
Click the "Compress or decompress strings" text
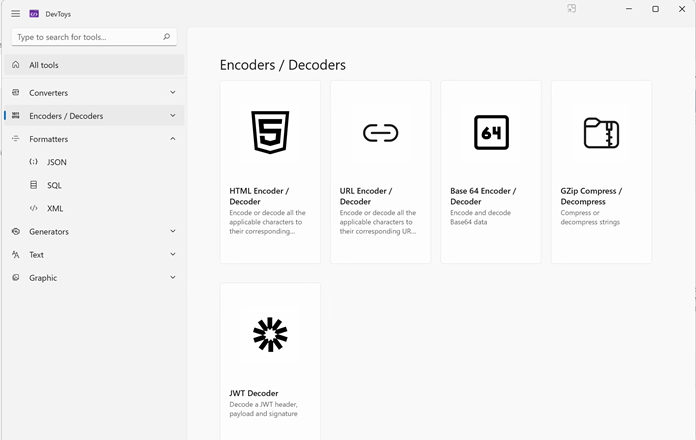[x=590, y=218]
